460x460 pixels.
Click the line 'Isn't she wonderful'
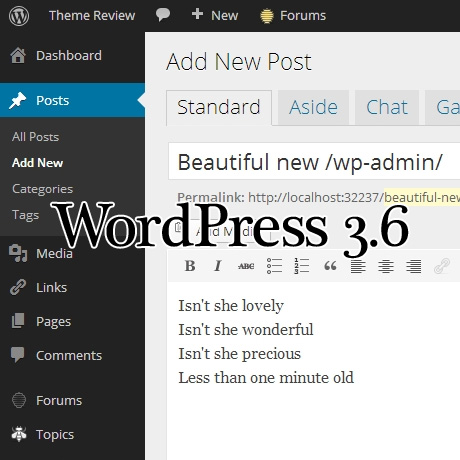(246, 330)
